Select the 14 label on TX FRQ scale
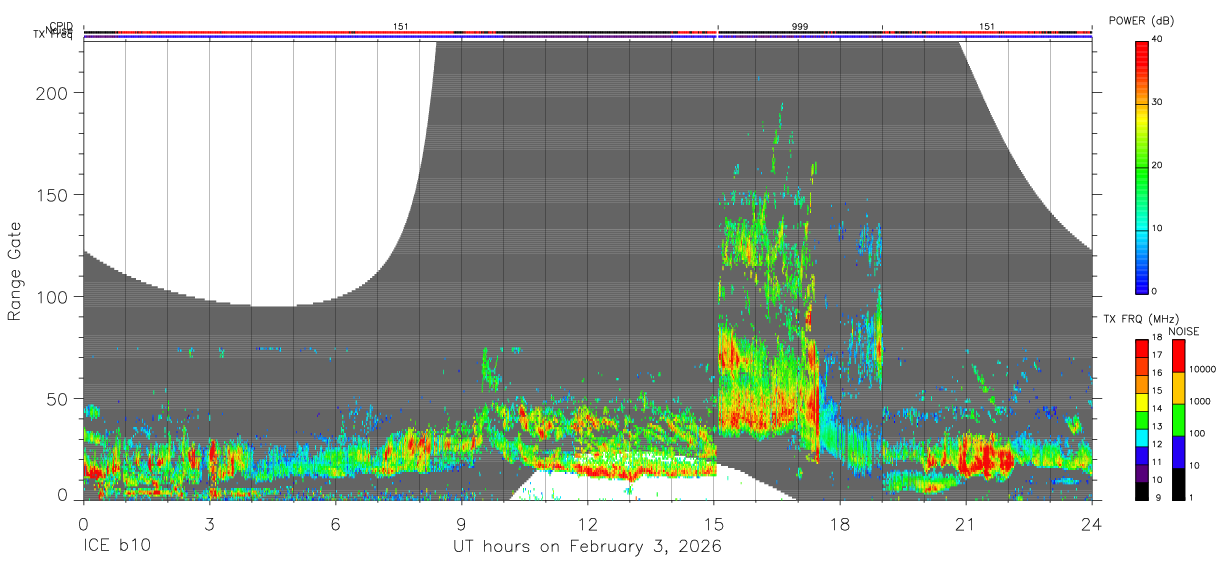1228x567 pixels. pyautogui.click(x=1156, y=408)
